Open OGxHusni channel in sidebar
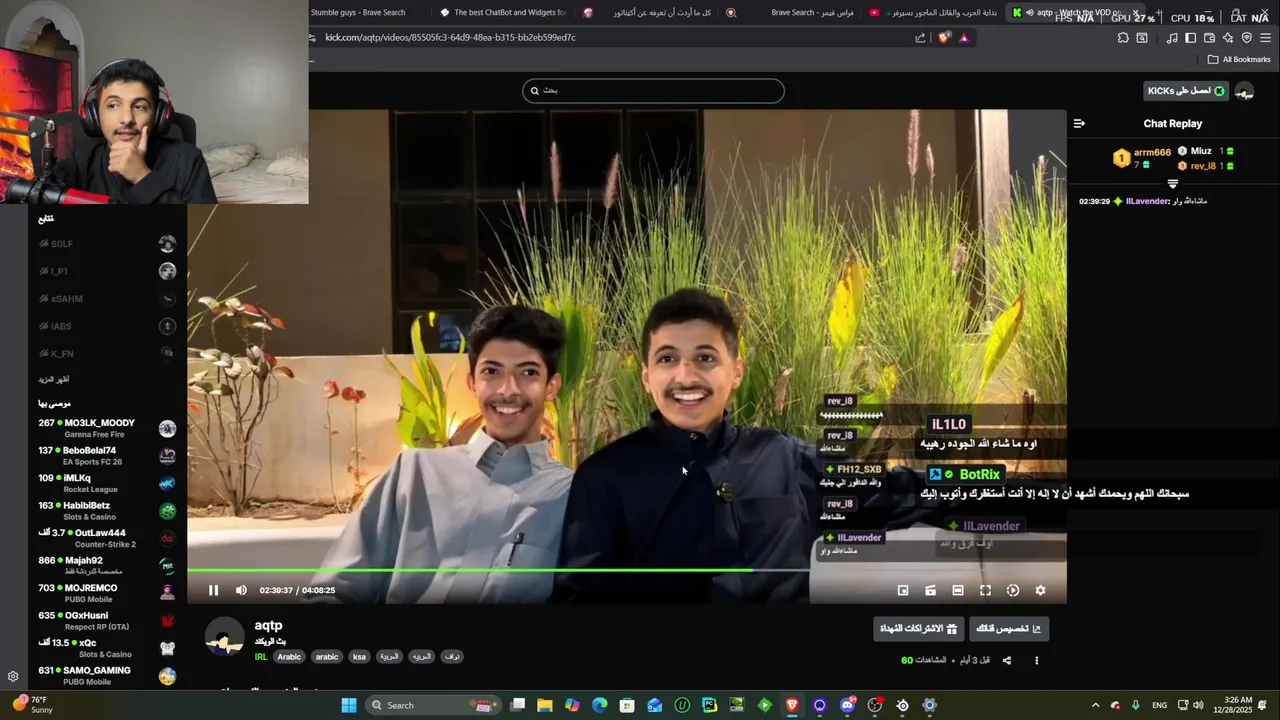This screenshot has height=720, width=1280. coord(107,621)
